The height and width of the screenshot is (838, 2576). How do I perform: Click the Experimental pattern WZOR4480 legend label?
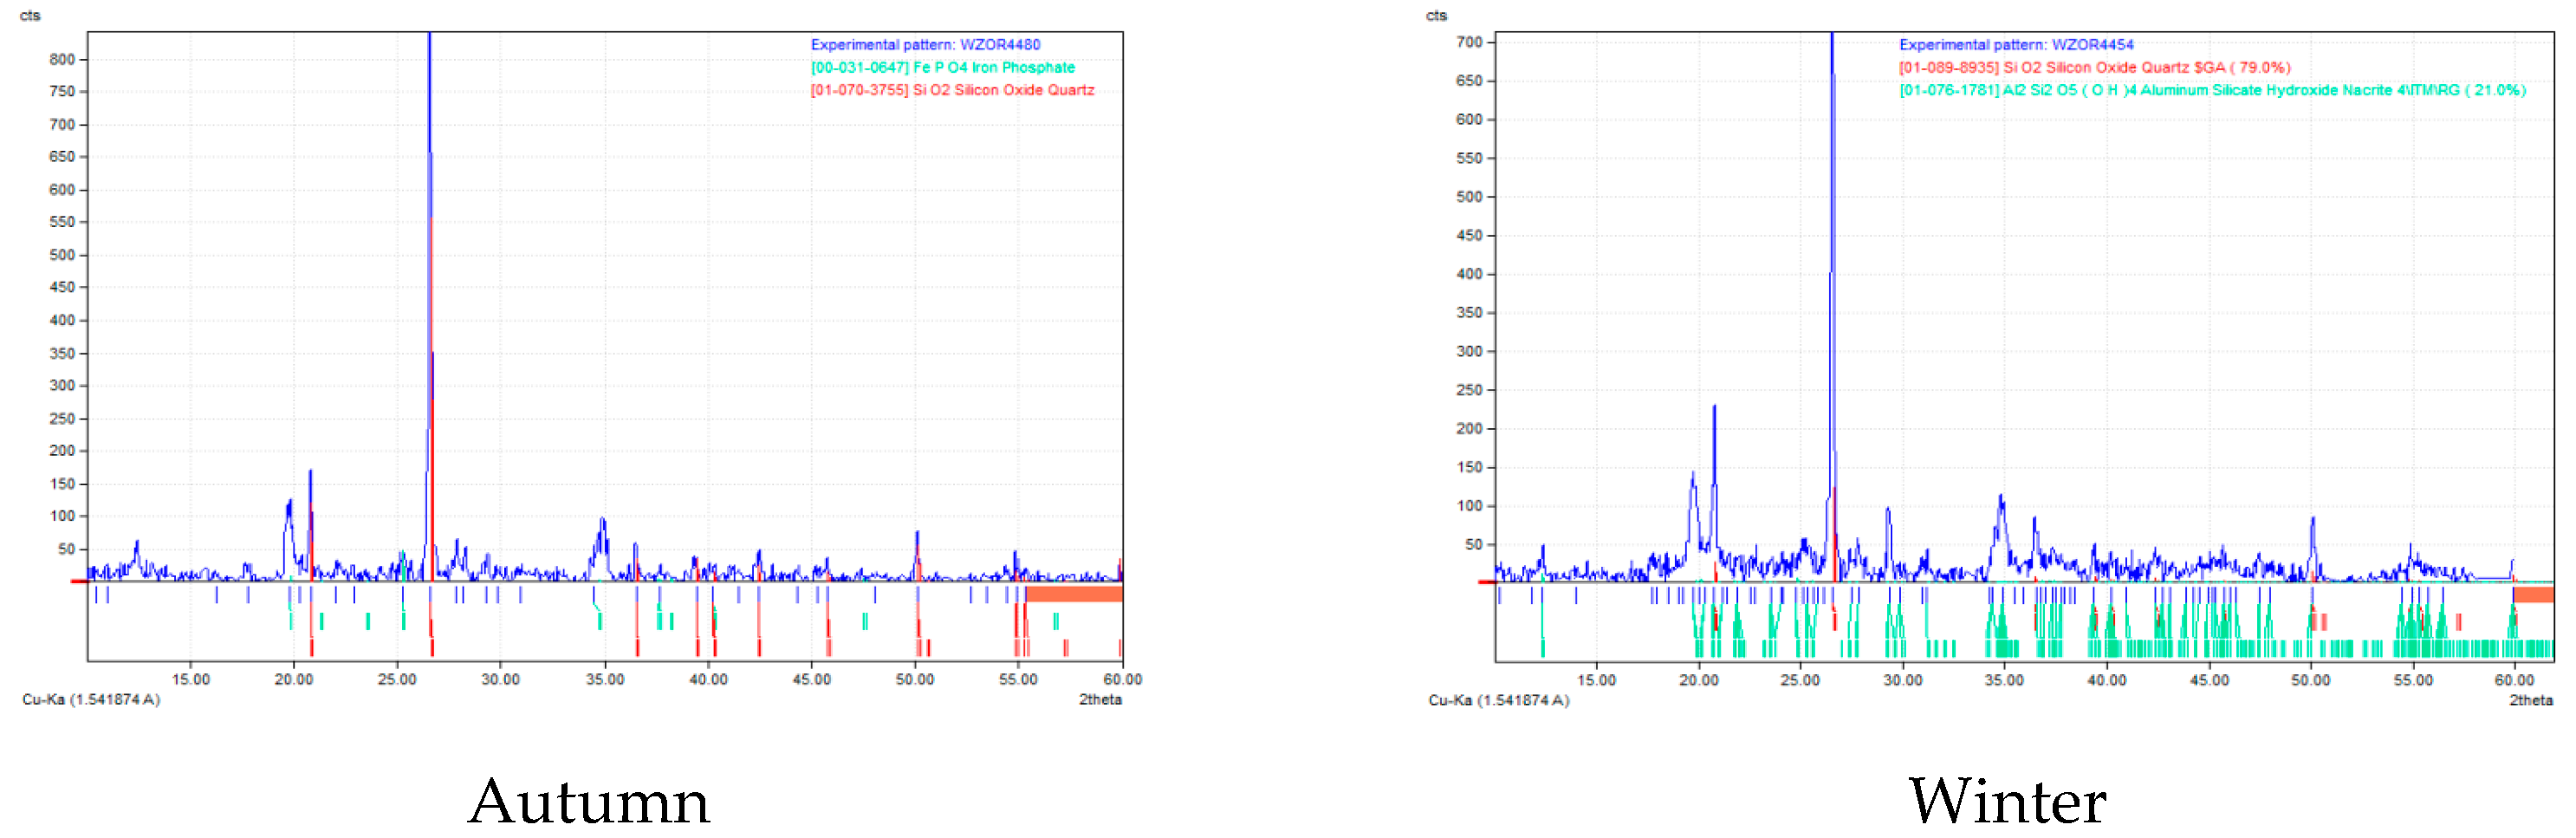[925, 45]
